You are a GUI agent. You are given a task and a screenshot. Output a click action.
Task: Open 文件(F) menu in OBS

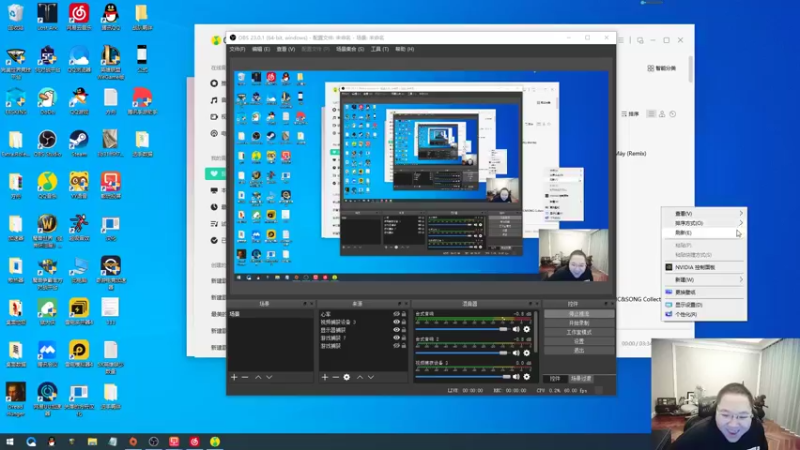pos(237,49)
